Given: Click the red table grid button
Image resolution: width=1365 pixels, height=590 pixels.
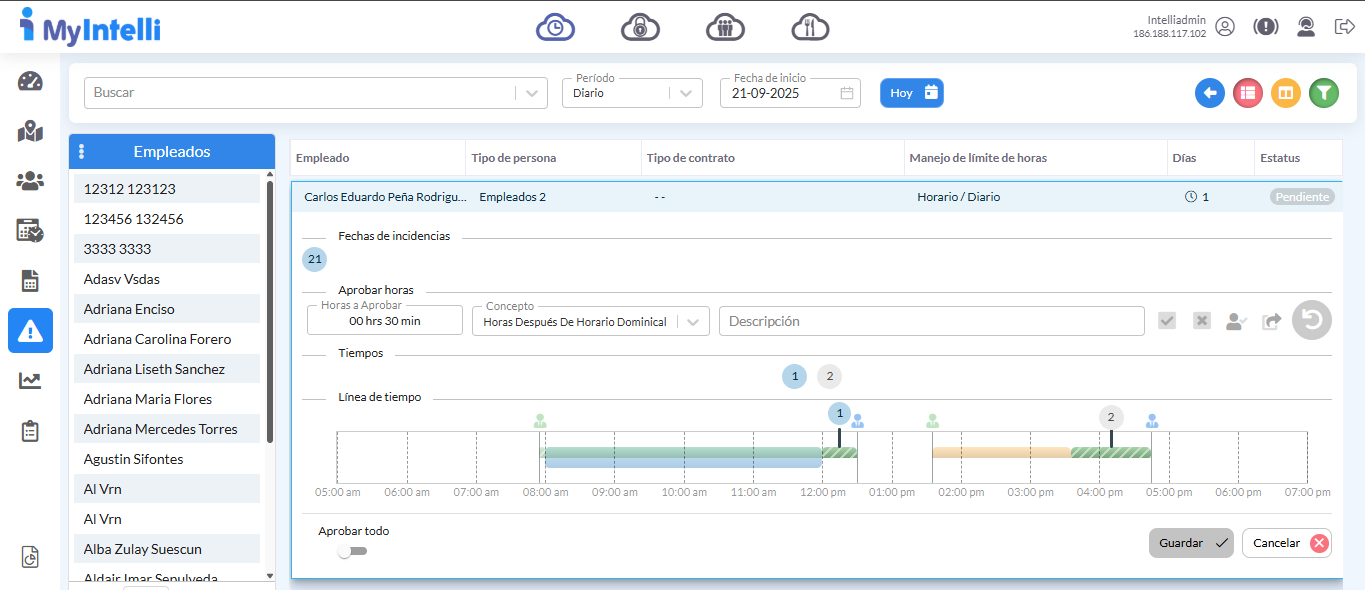Looking at the screenshot, I should [1247, 93].
